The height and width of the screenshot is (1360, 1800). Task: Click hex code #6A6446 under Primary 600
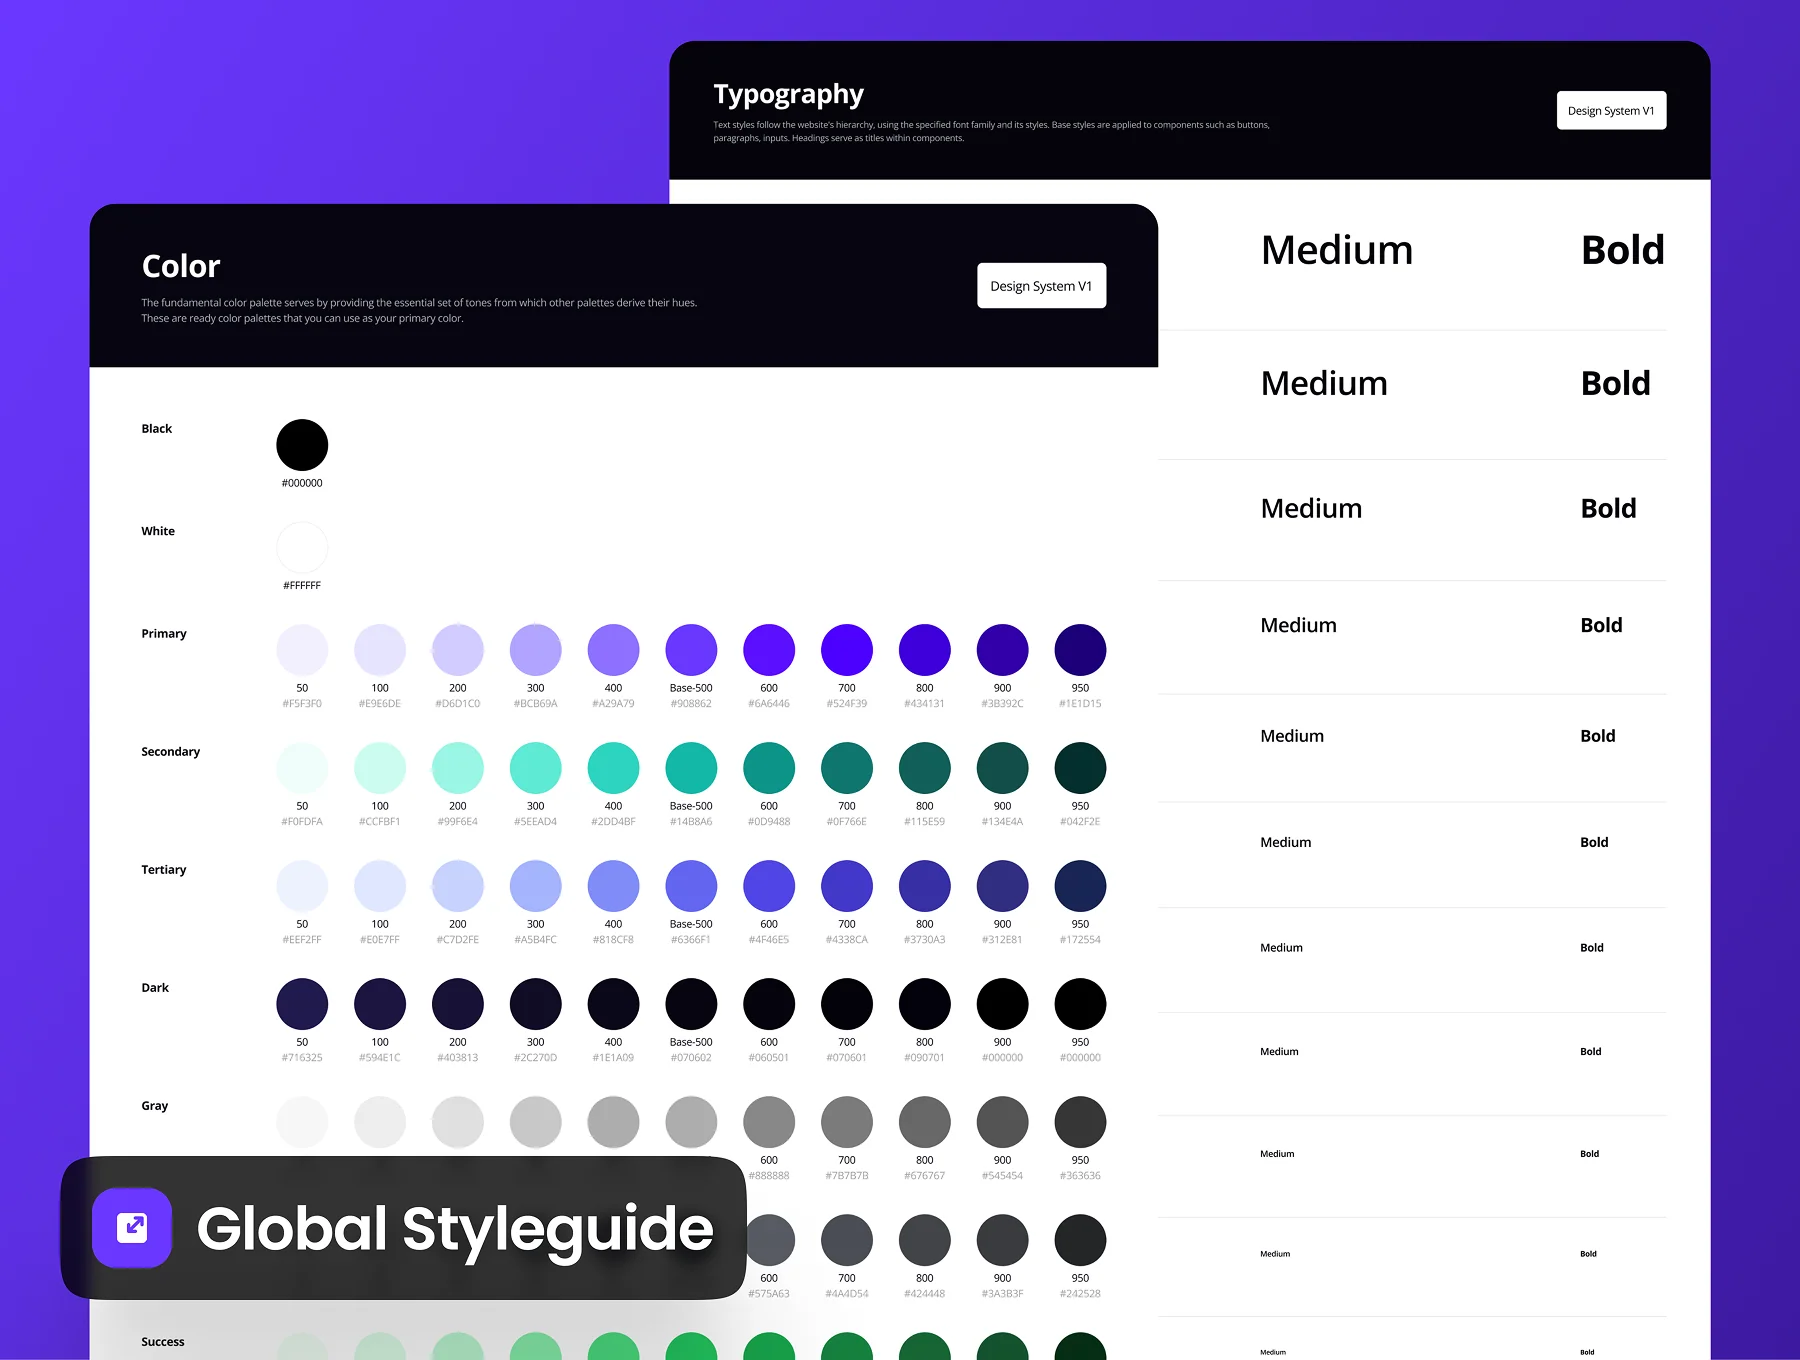coord(769,704)
